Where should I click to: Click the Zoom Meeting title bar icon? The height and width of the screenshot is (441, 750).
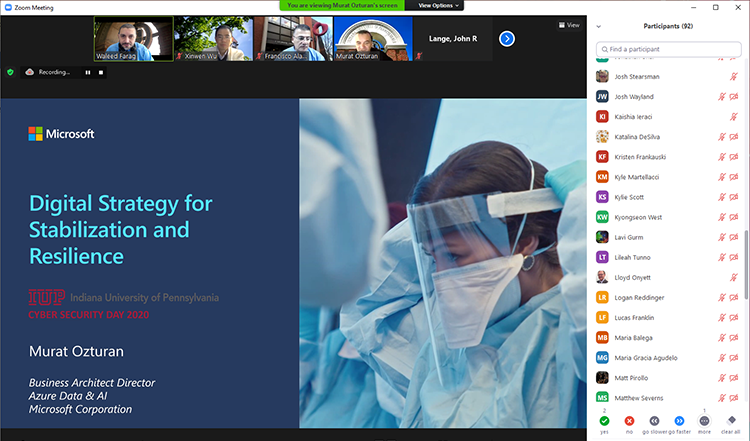[8, 7]
